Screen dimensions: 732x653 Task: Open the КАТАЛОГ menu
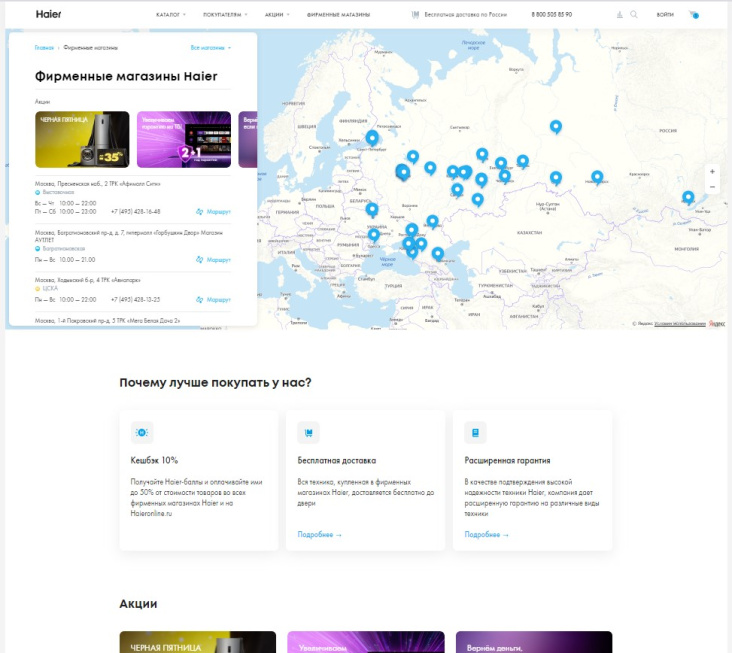pyautogui.click(x=170, y=14)
